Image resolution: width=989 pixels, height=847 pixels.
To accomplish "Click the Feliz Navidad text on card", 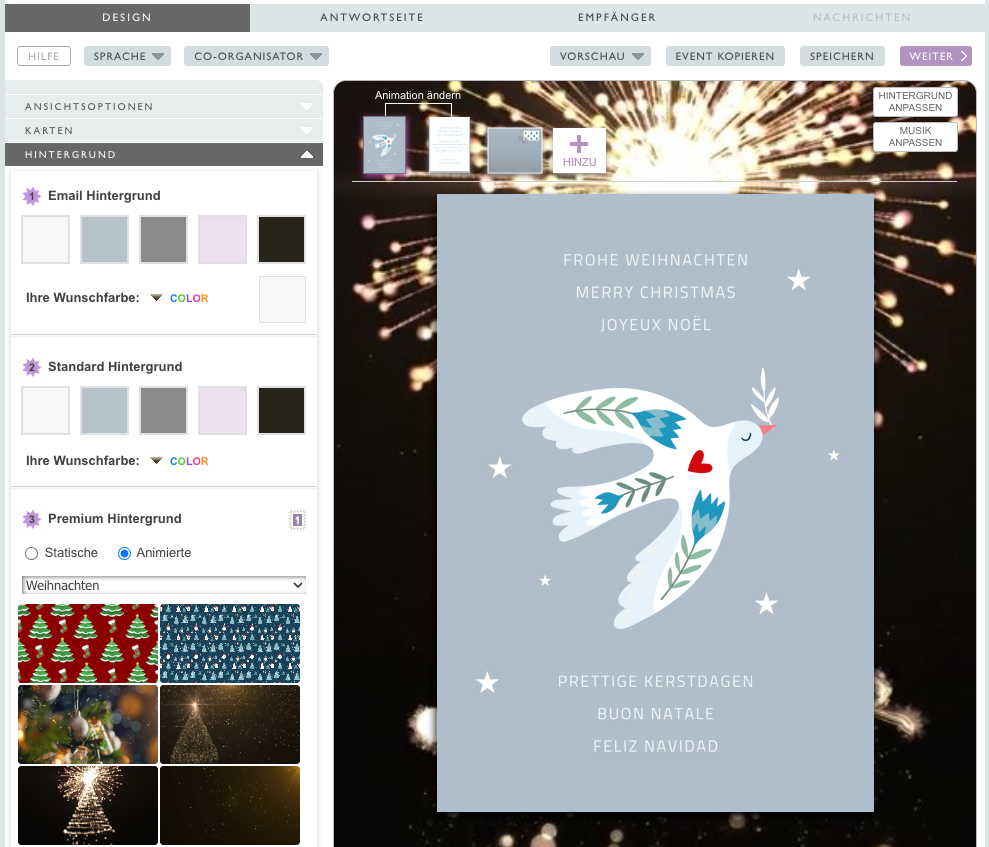I will [x=655, y=746].
